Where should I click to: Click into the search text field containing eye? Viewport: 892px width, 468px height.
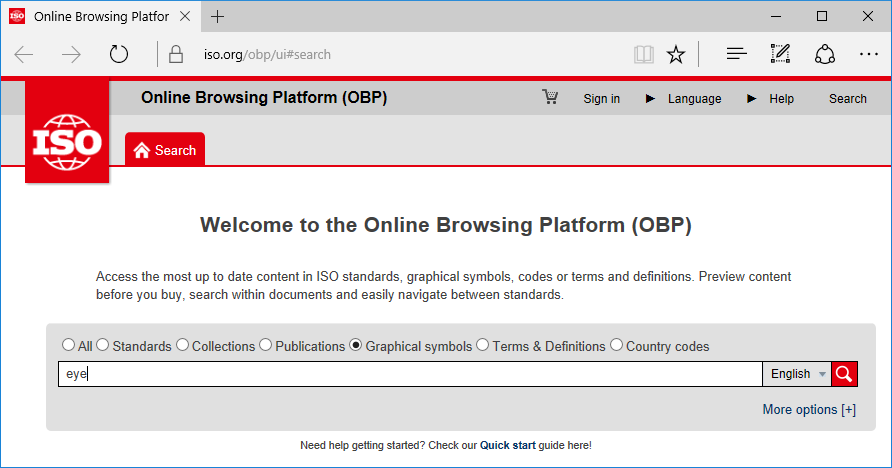tap(410, 374)
